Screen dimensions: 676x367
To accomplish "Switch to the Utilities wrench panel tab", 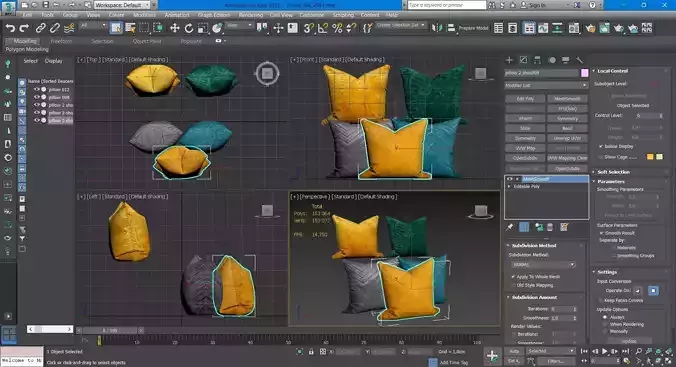I will click(x=579, y=60).
